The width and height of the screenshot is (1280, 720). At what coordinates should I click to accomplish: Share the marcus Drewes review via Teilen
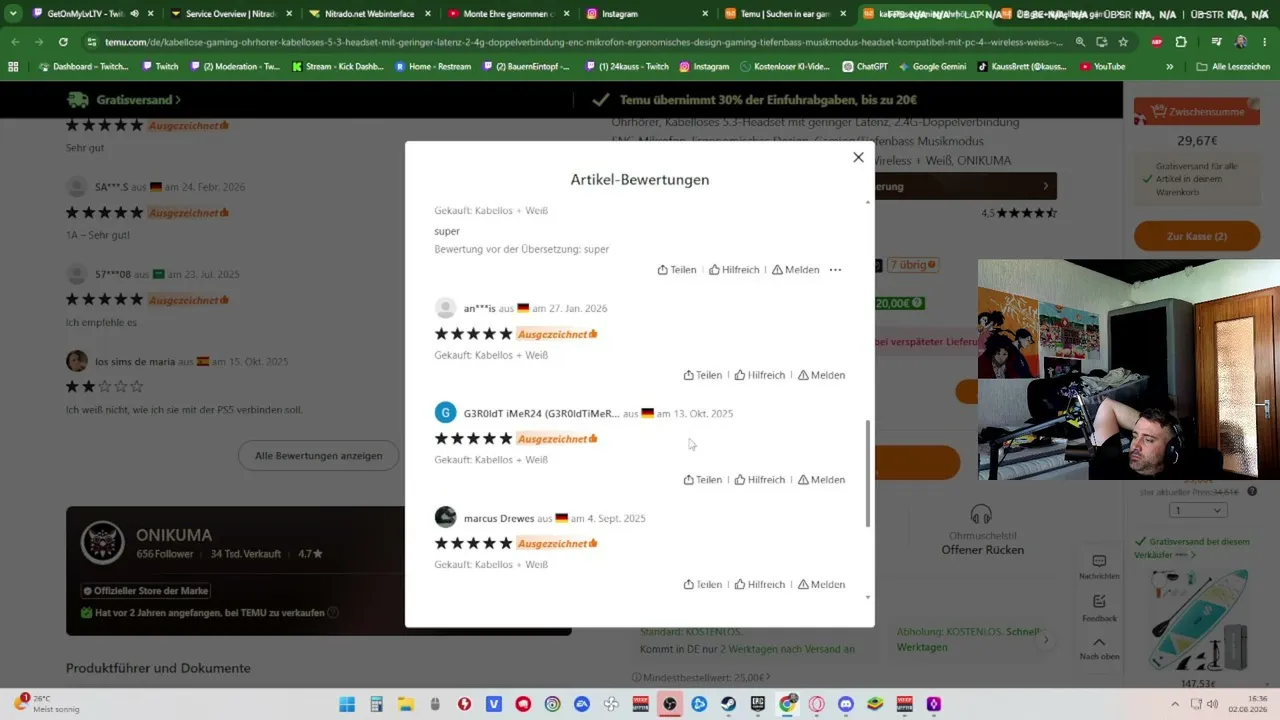703,585
